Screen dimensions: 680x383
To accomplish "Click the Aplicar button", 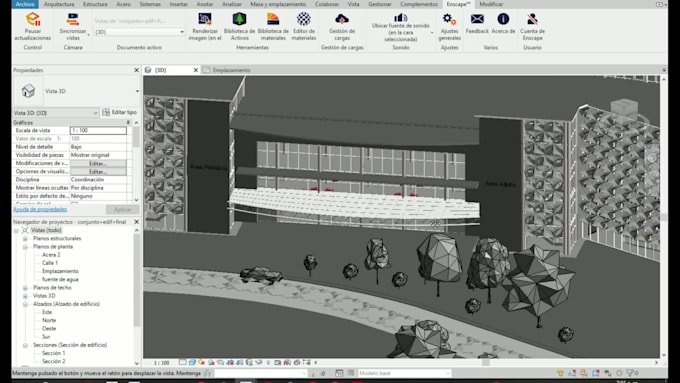I will click(x=123, y=210).
